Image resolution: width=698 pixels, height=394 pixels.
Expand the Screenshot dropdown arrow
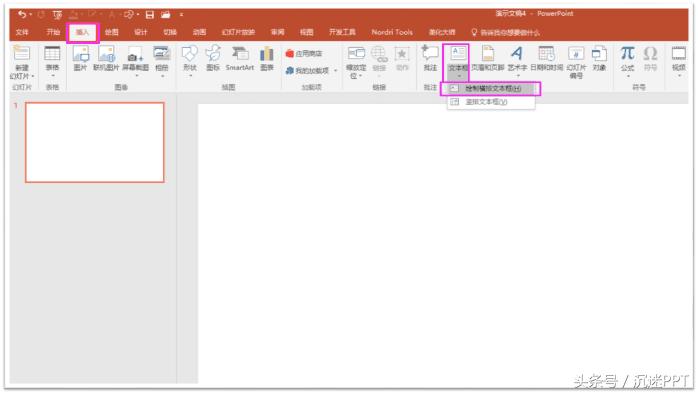[x=136, y=76]
